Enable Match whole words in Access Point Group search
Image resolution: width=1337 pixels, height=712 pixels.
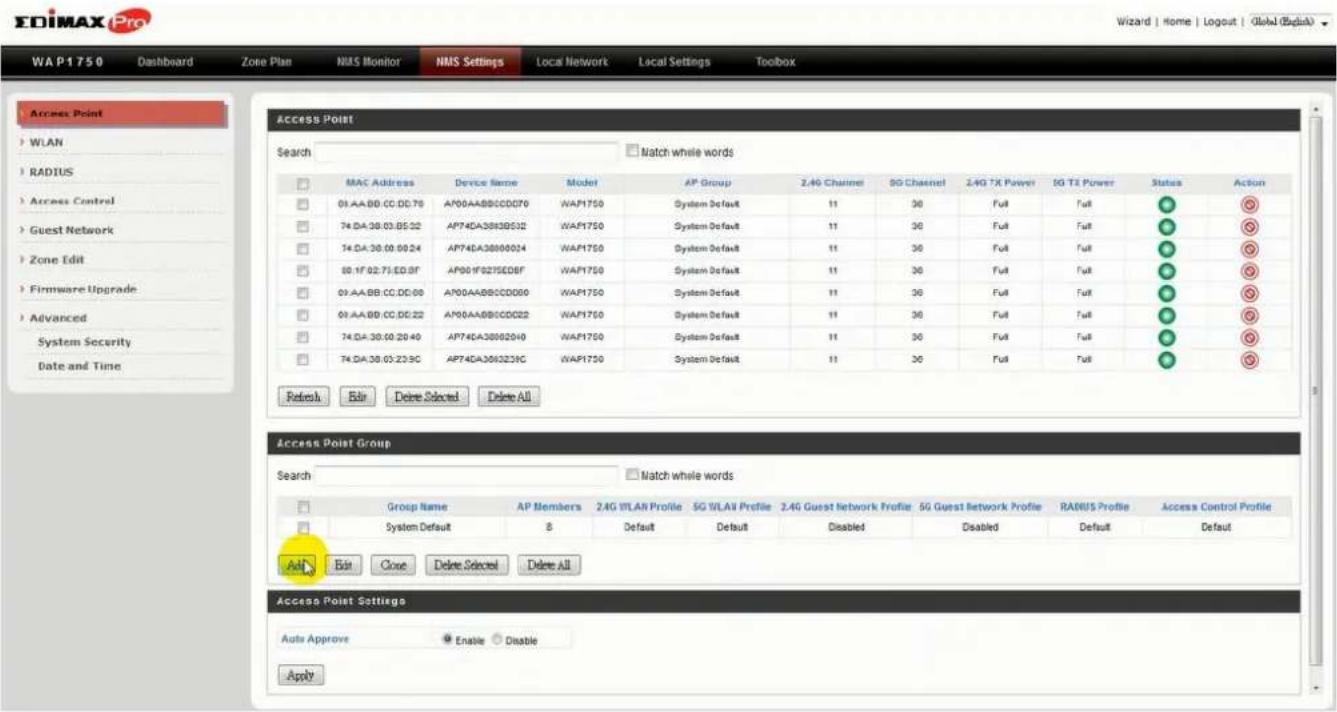(632, 475)
